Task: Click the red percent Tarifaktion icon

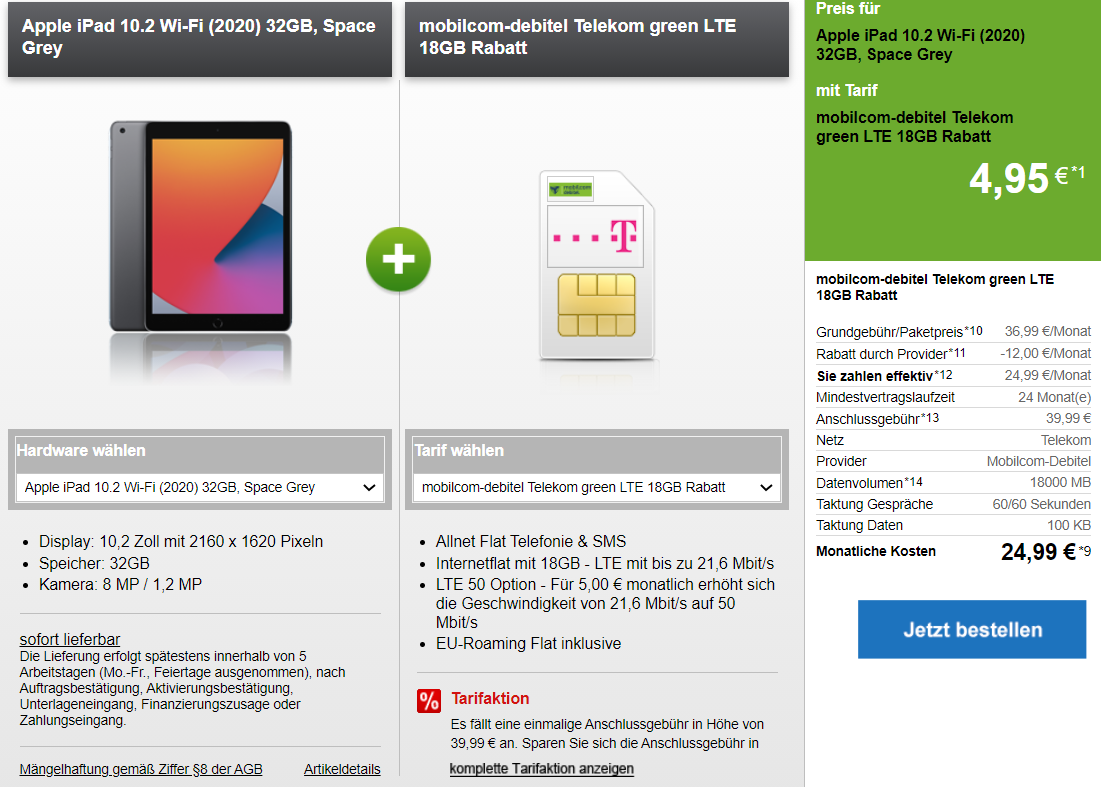Action: coord(428,700)
